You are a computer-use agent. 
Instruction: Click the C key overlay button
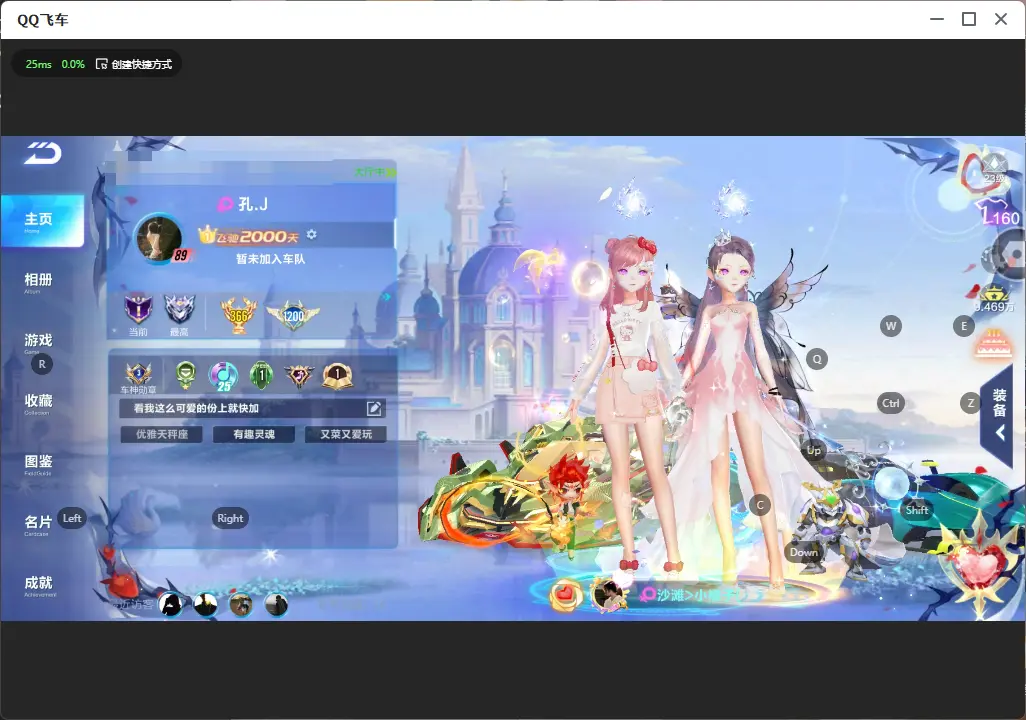click(x=760, y=505)
